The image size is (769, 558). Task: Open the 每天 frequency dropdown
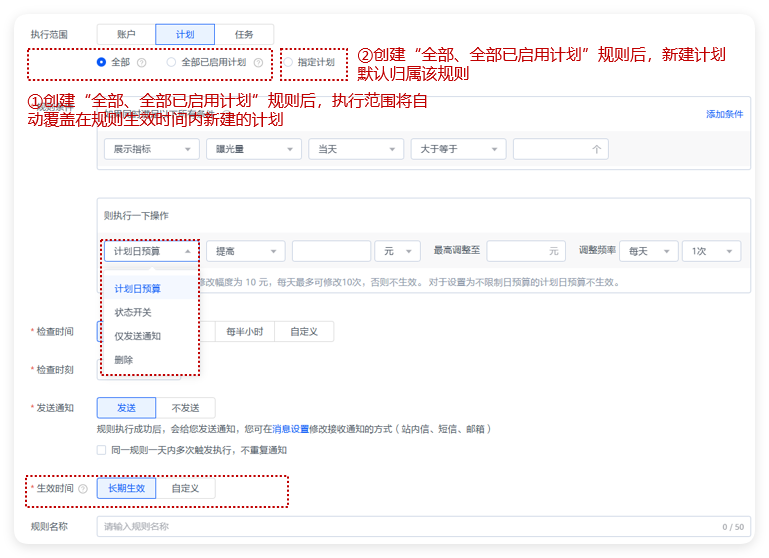[x=649, y=252]
